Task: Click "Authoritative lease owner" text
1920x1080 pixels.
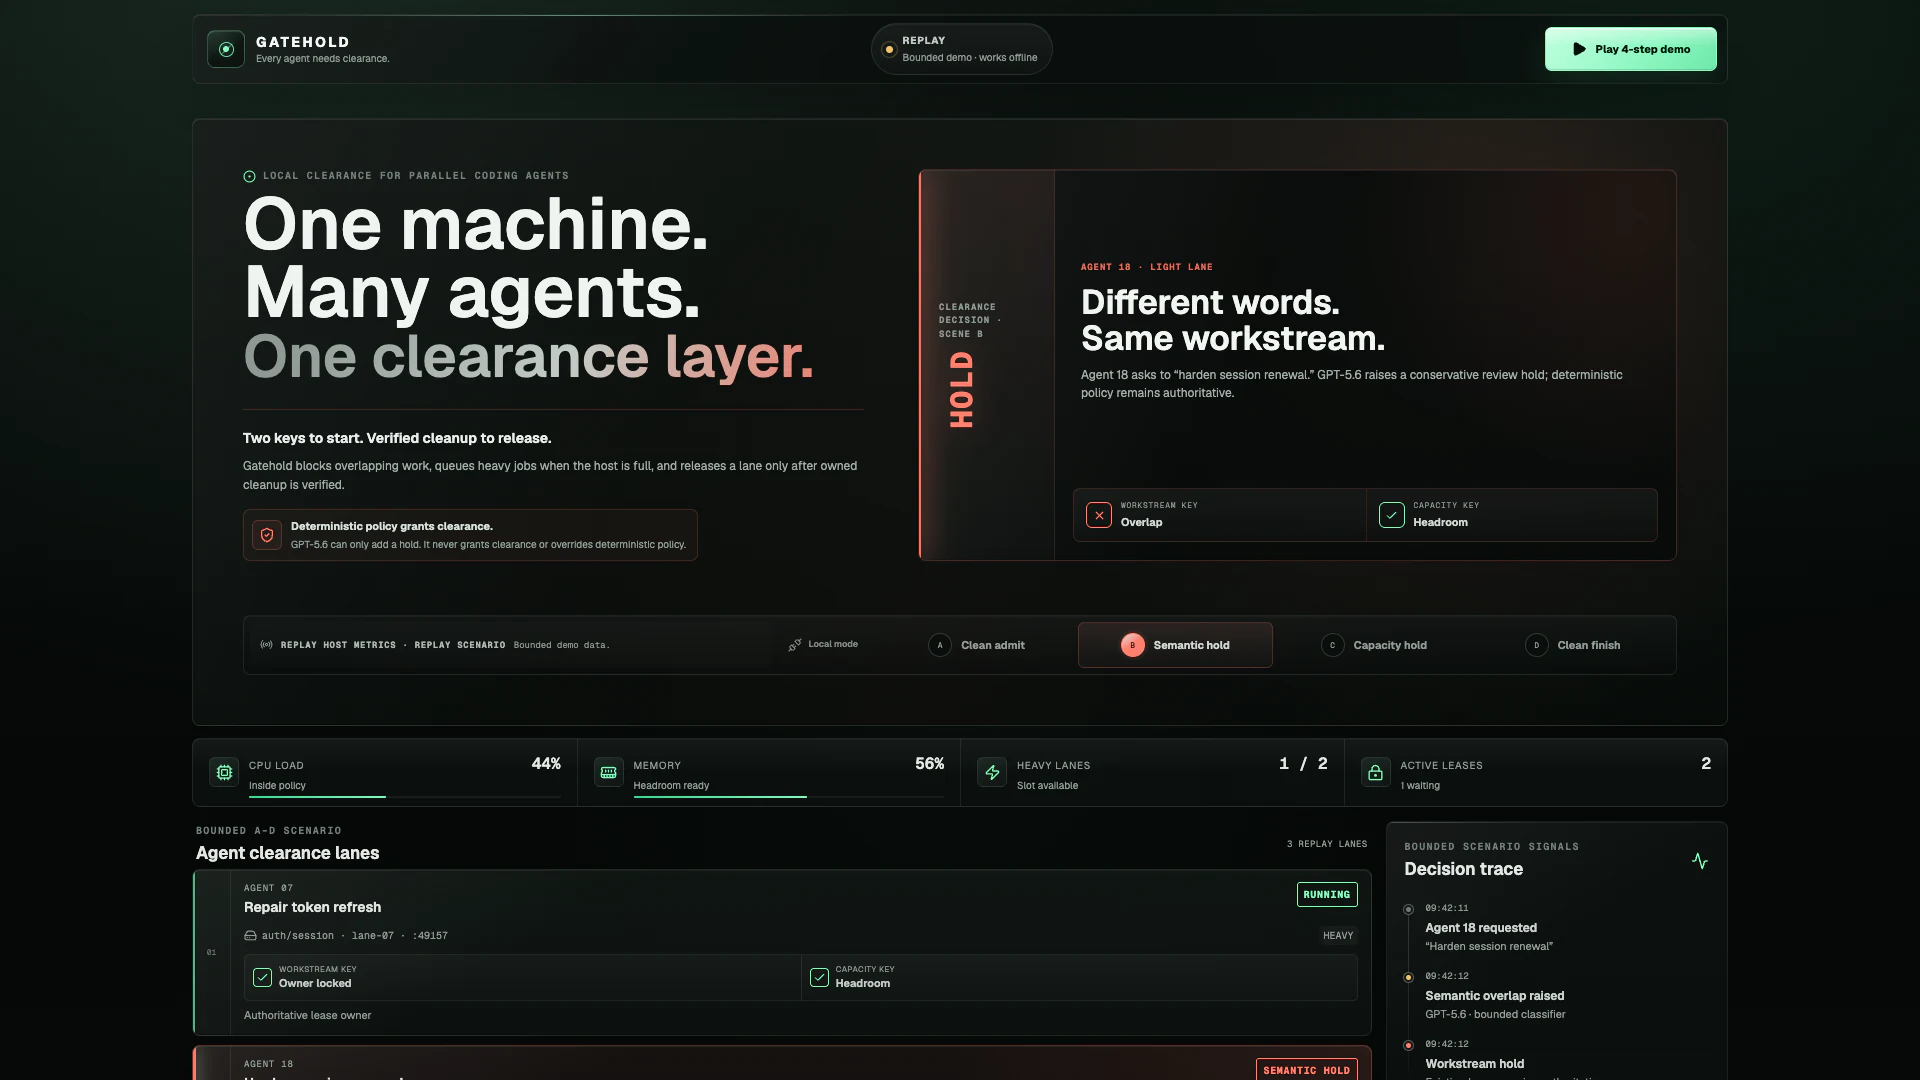Action: tap(307, 1016)
